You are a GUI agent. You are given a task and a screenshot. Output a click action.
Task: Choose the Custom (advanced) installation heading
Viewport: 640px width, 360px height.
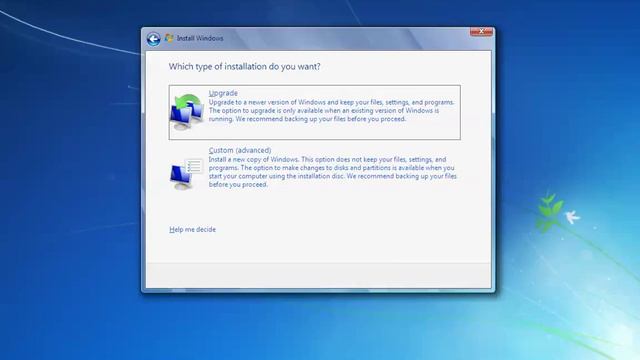point(240,150)
